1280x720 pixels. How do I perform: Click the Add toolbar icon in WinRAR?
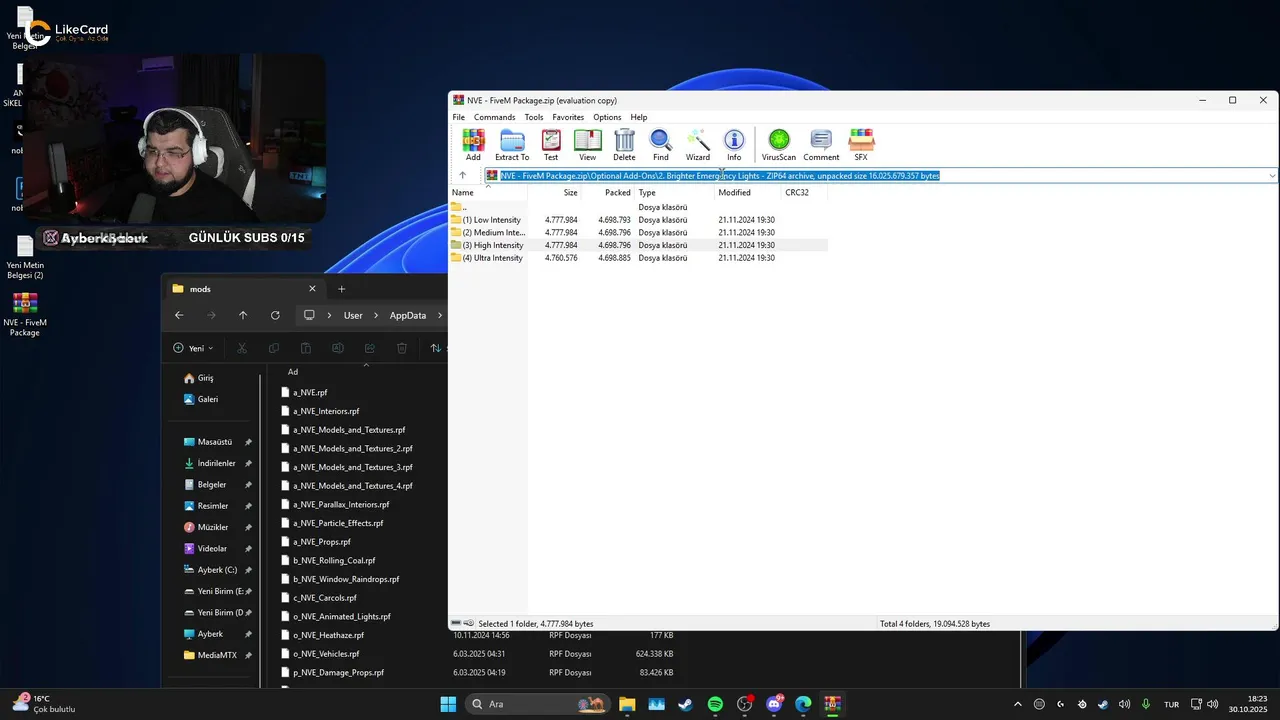(x=473, y=145)
